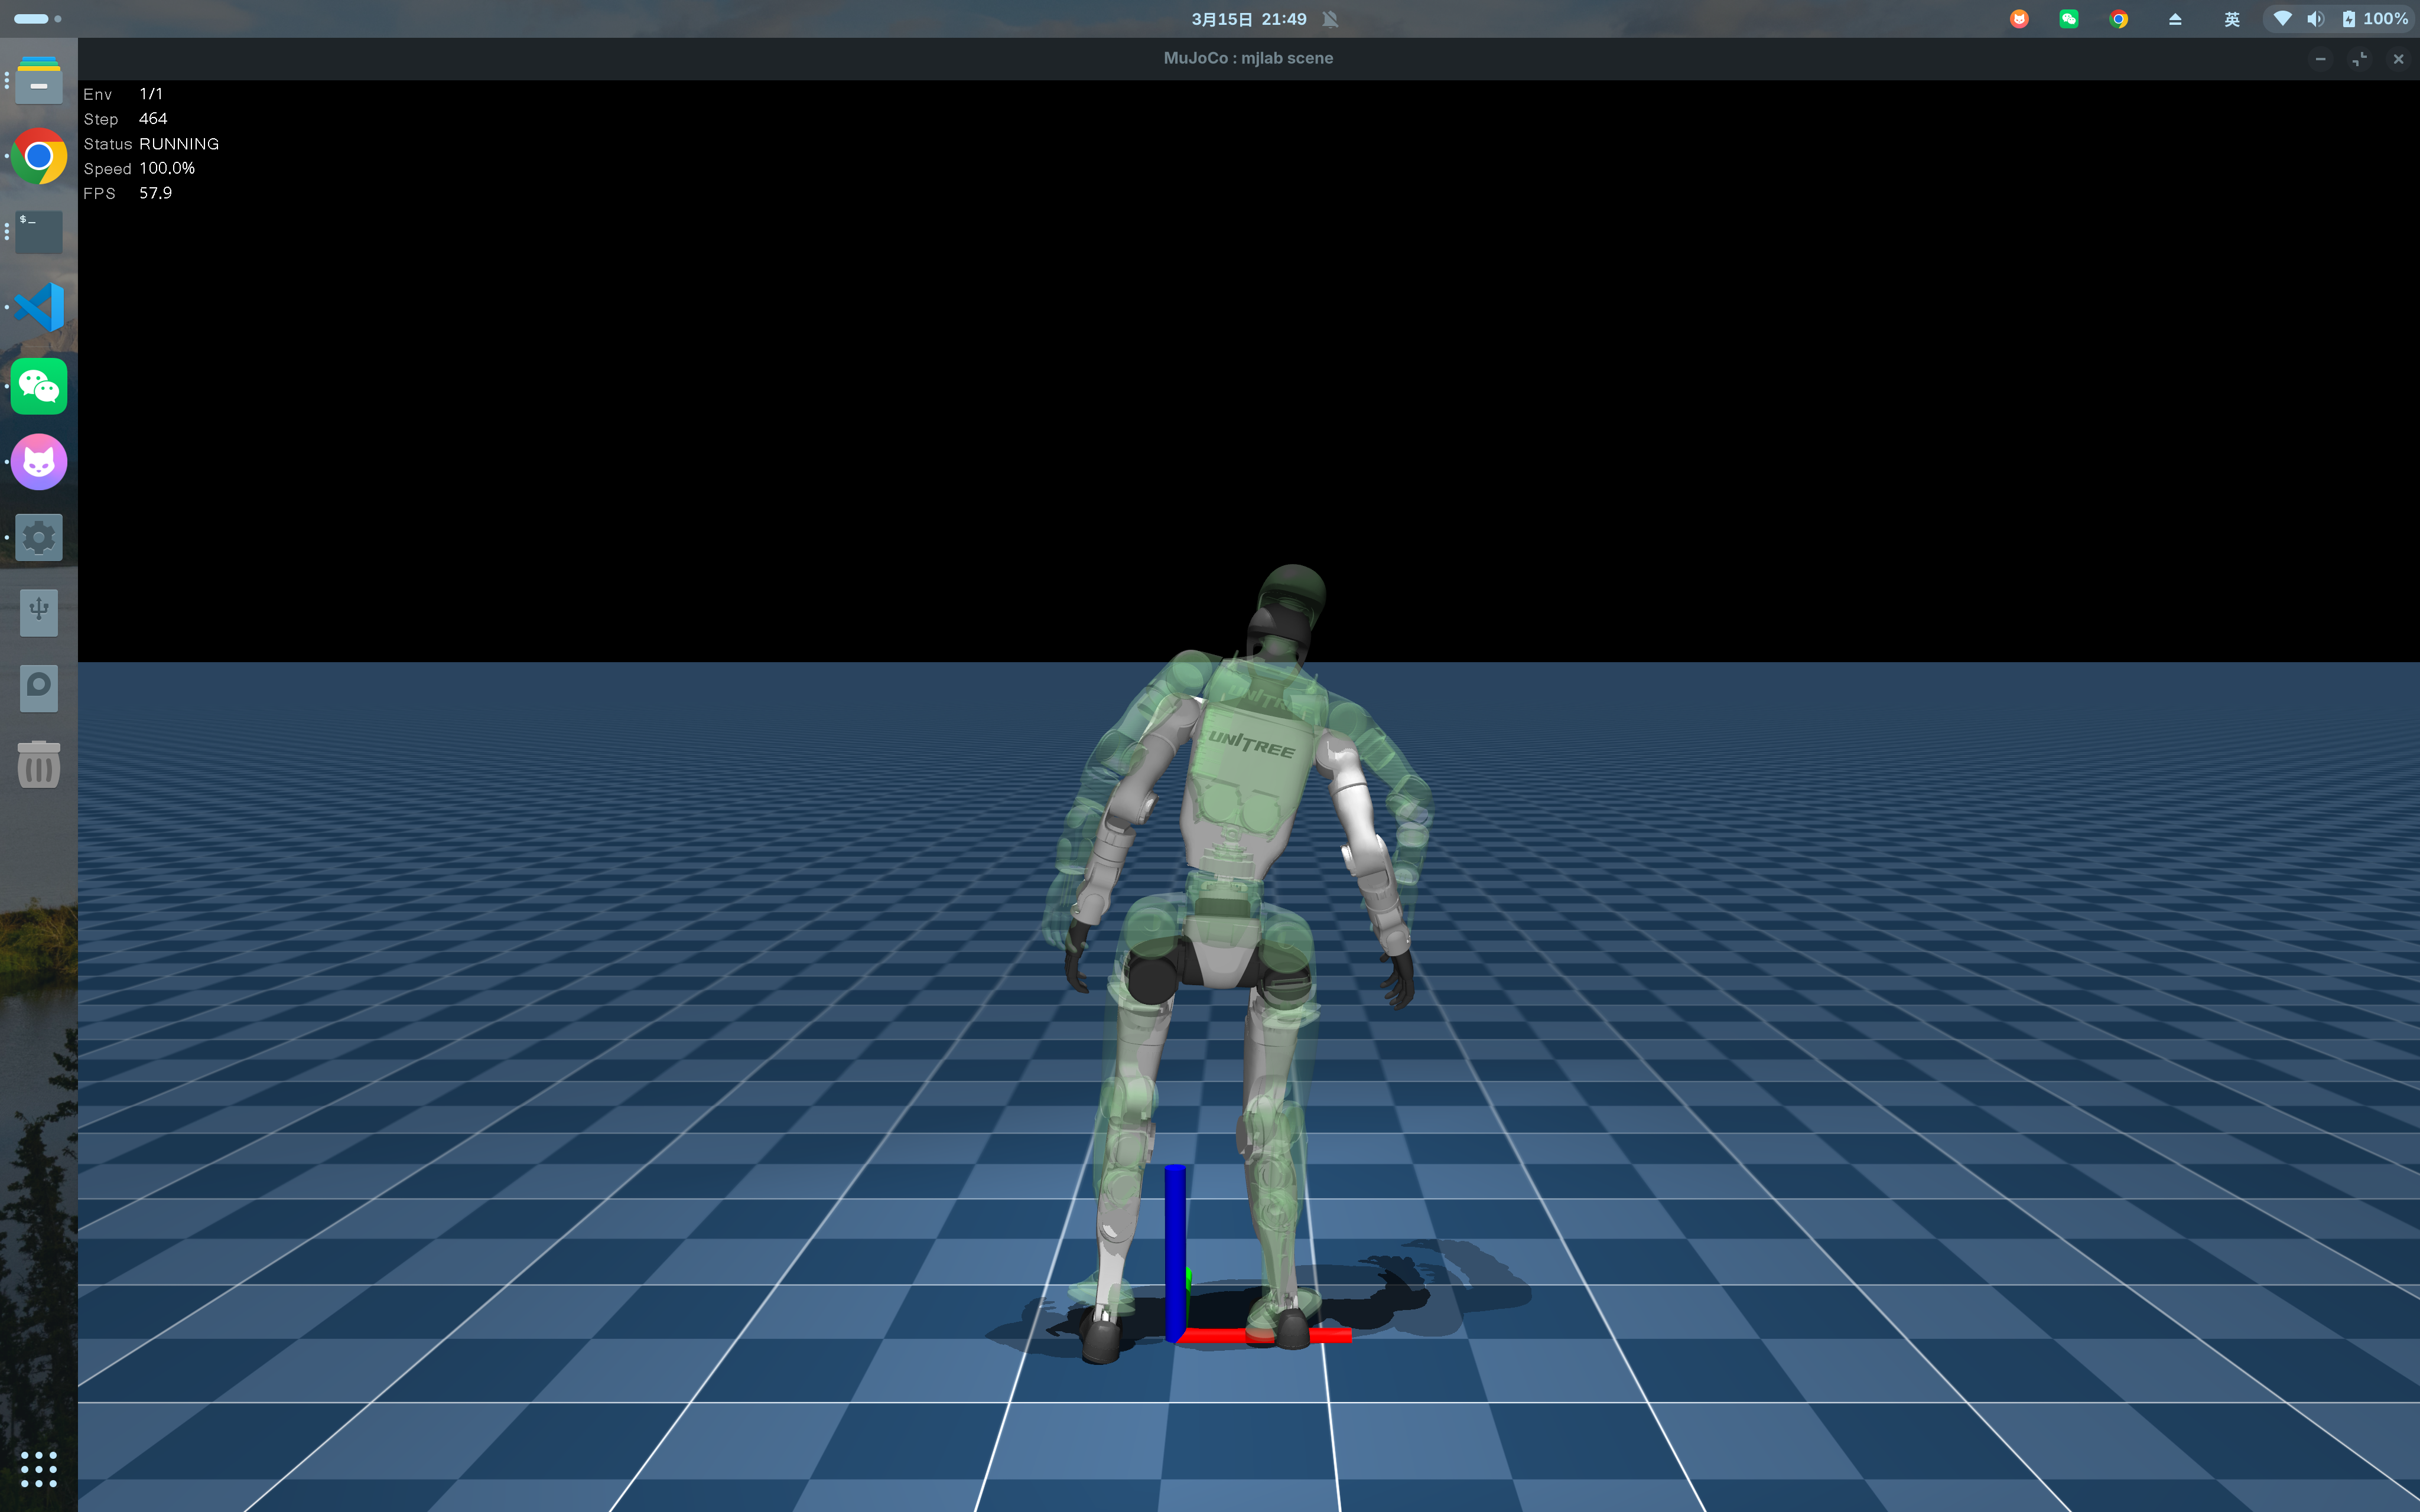Click the FPS value "57.9"
The width and height of the screenshot is (2420, 1512).
coord(156,193)
